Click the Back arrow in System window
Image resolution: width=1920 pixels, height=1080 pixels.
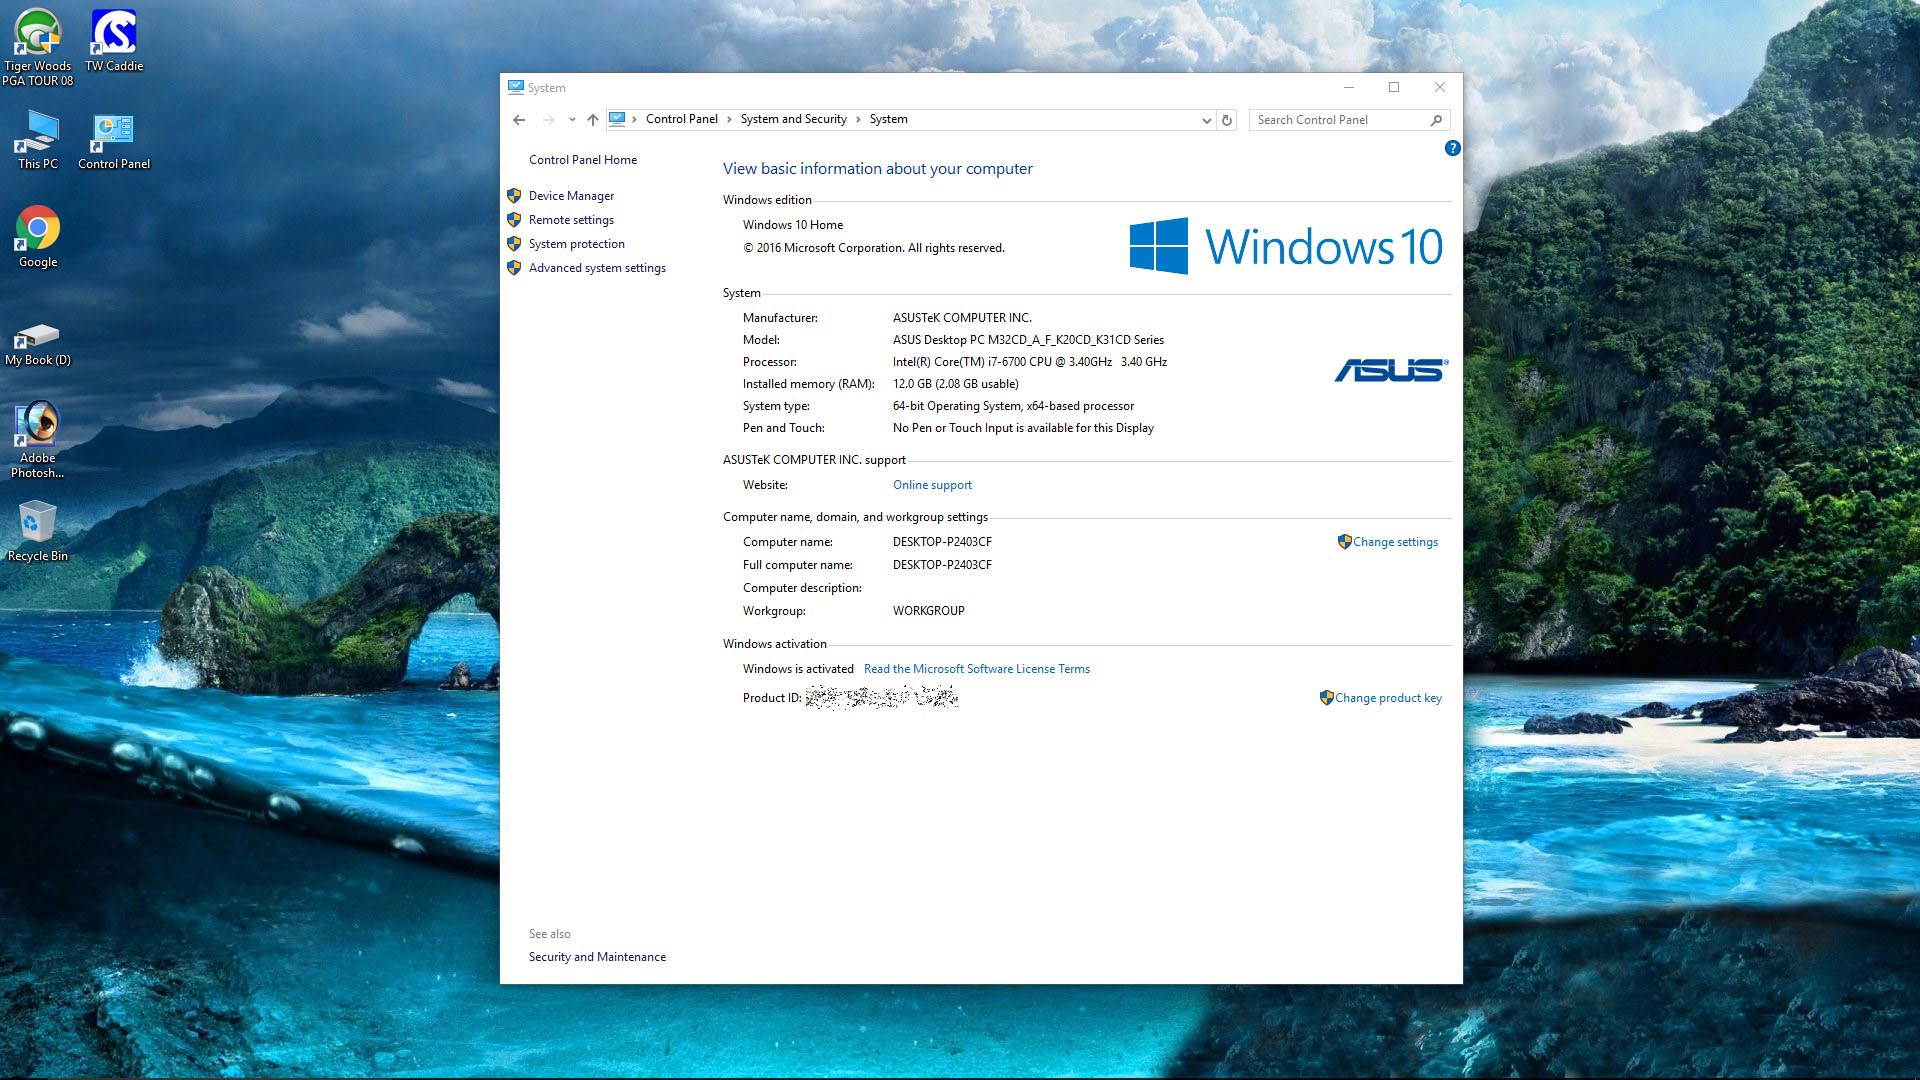tap(519, 120)
